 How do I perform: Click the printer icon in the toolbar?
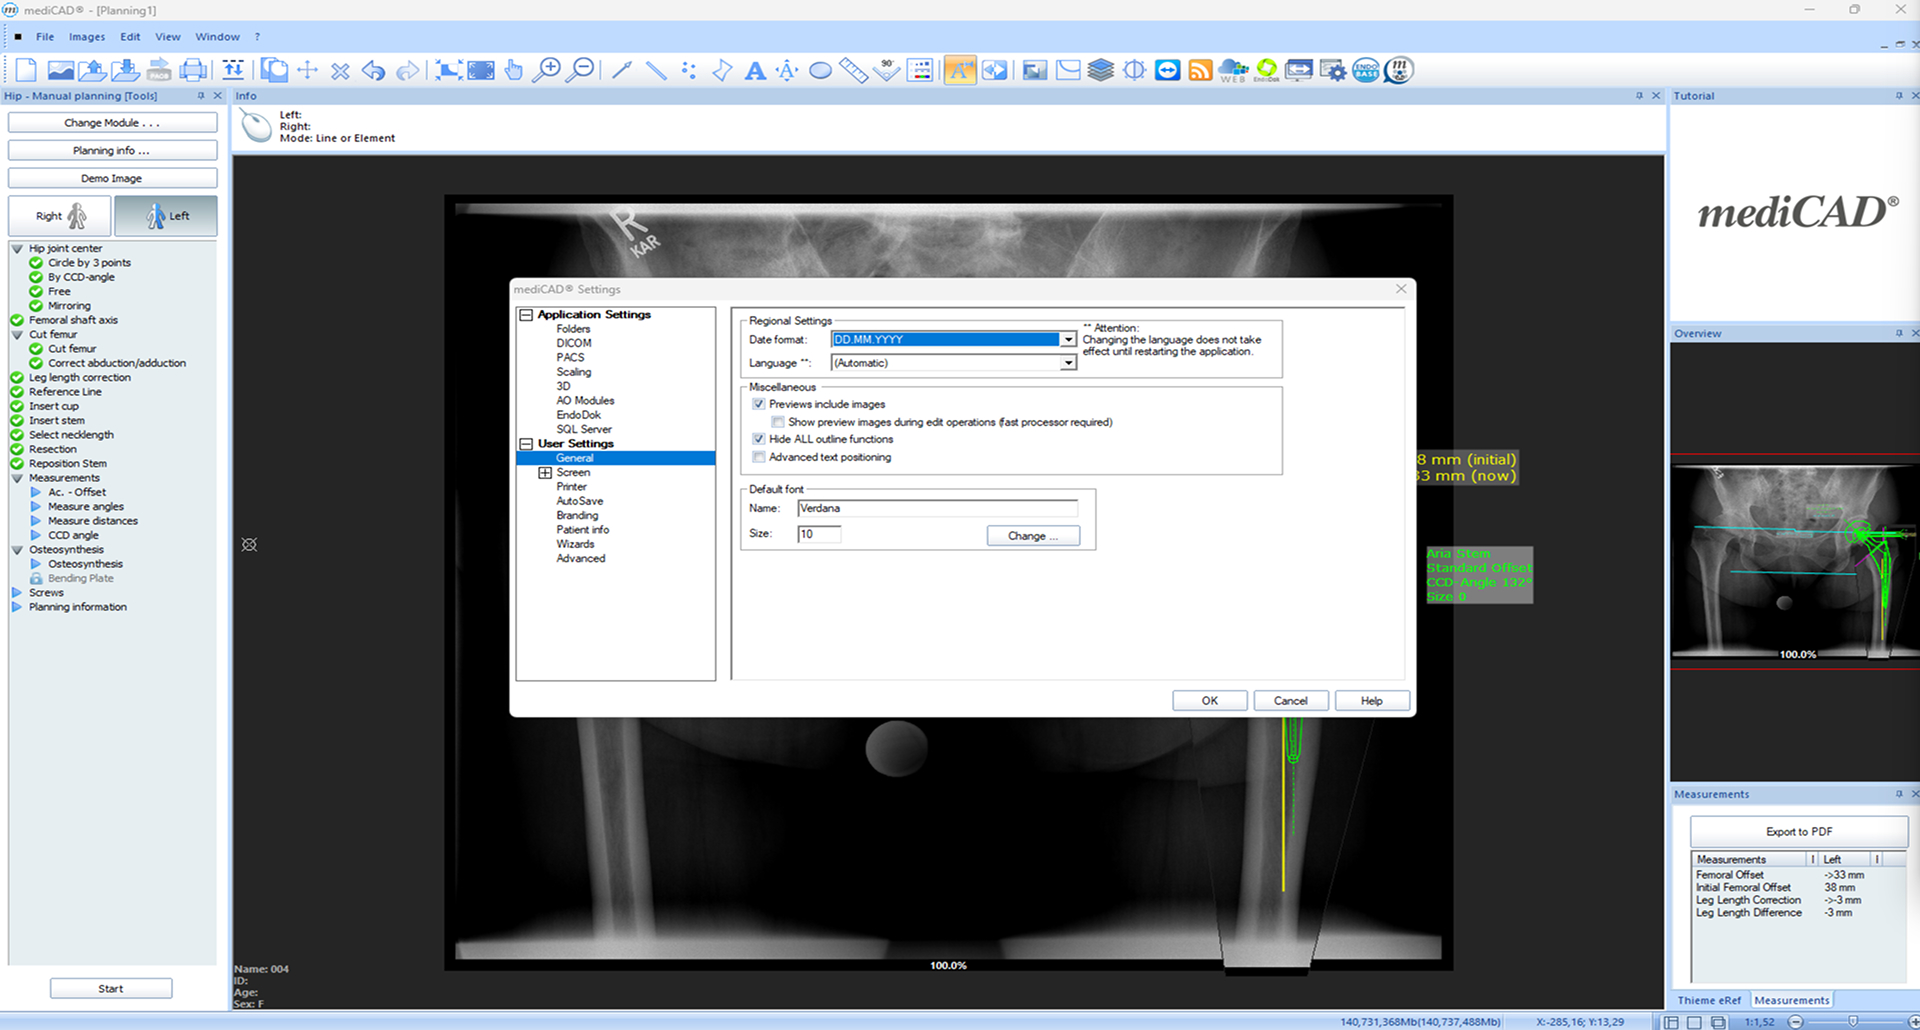(x=193, y=70)
